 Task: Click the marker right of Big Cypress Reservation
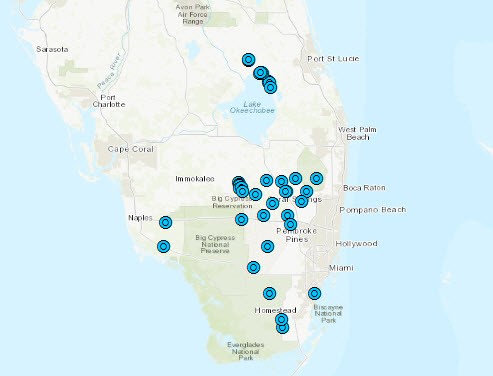click(x=255, y=194)
